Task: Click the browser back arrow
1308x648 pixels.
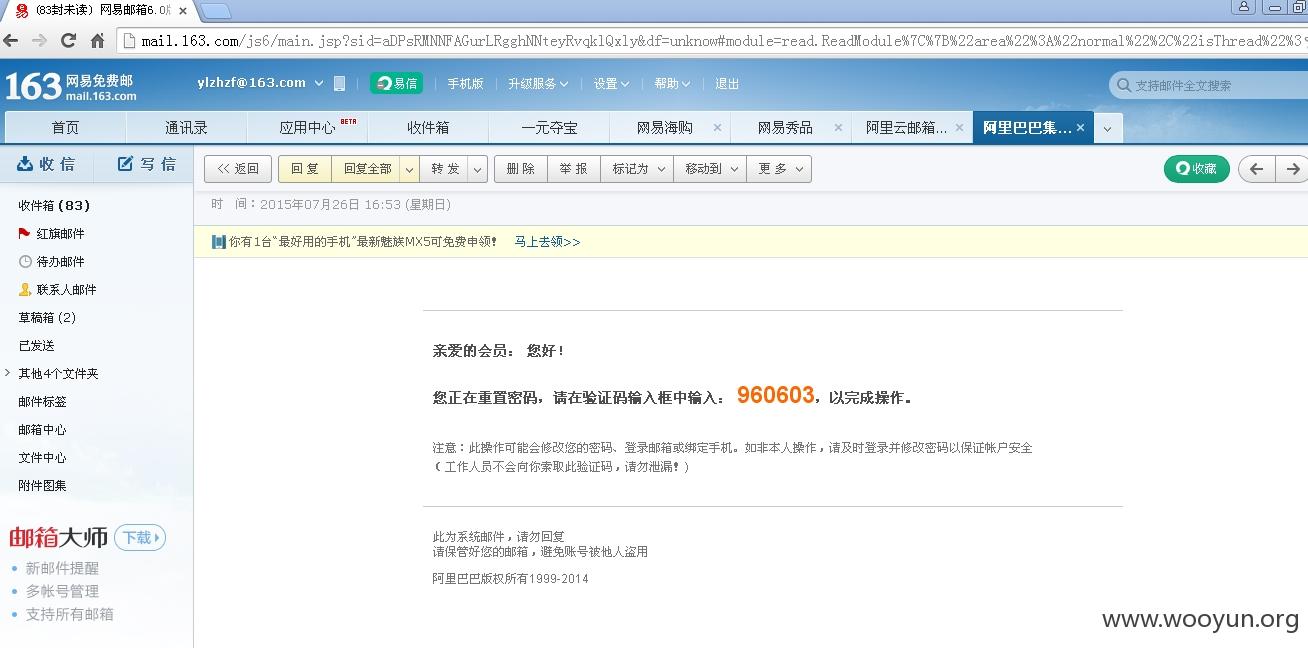Action: (11, 41)
